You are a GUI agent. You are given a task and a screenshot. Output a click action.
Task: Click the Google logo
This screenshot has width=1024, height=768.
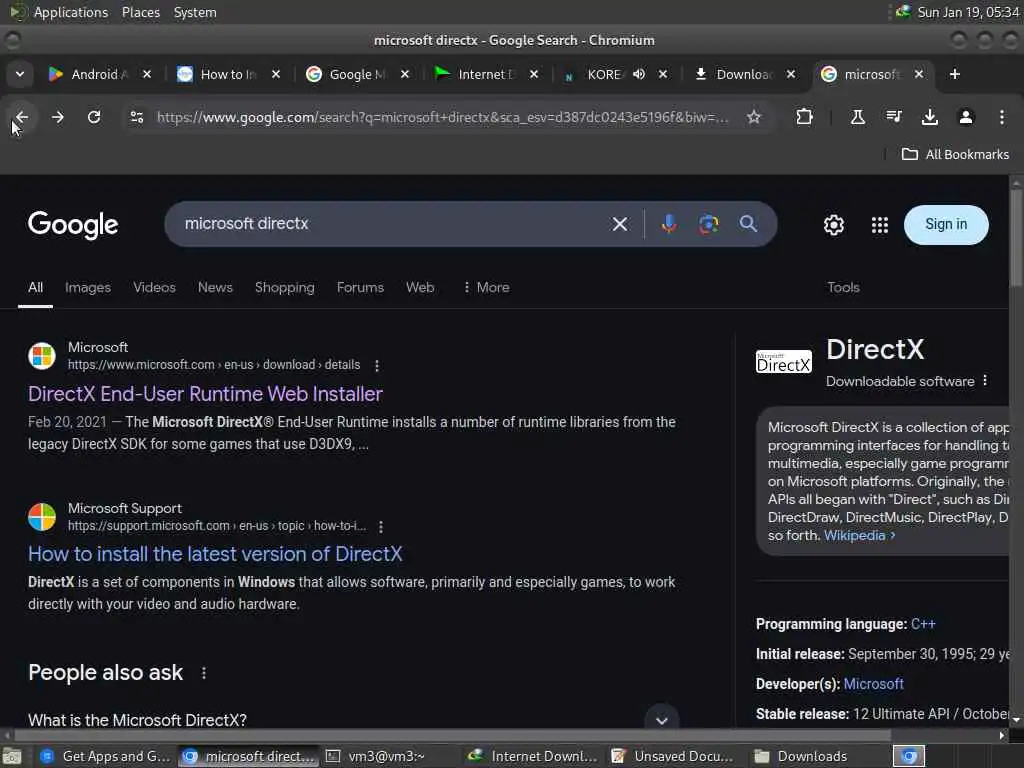73,225
